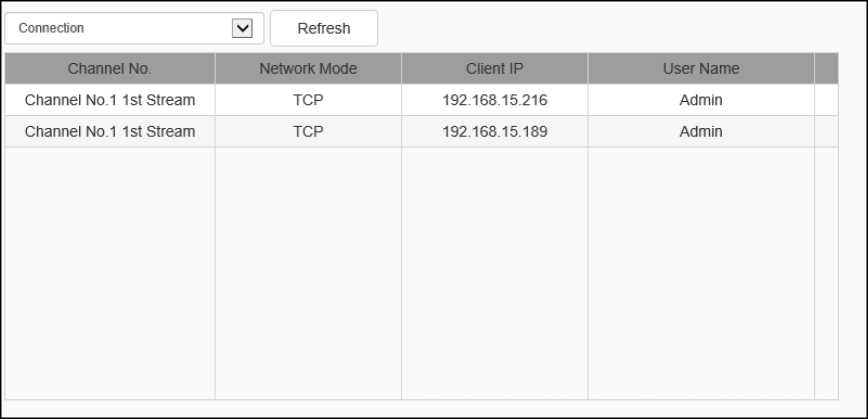Click the empty area below Client IP column
This screenshot has height=419, width=868.
coord(494,272)
